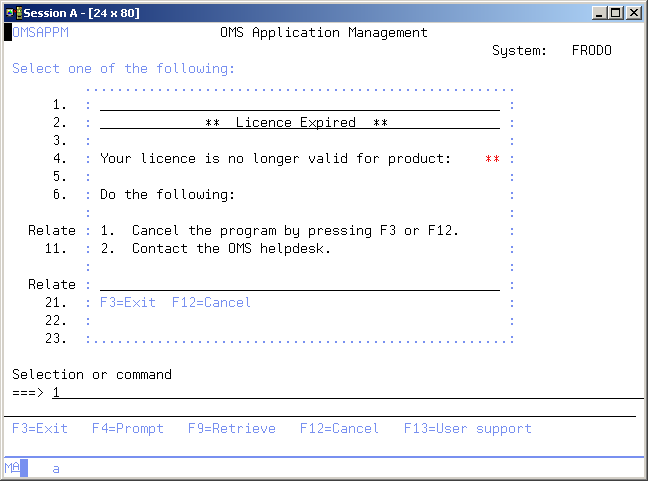Focus the Selection or command input line
This screenshot has width=648, height=481.
pos(340,392)
